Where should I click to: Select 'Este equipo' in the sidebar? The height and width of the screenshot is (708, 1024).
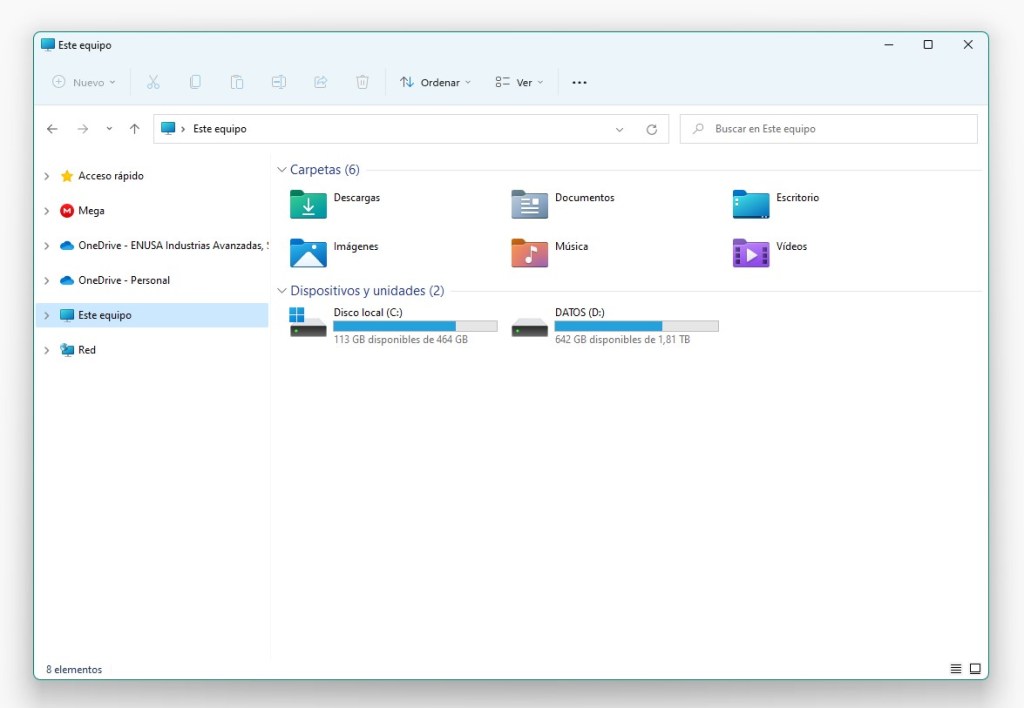[x=107, y=315]
